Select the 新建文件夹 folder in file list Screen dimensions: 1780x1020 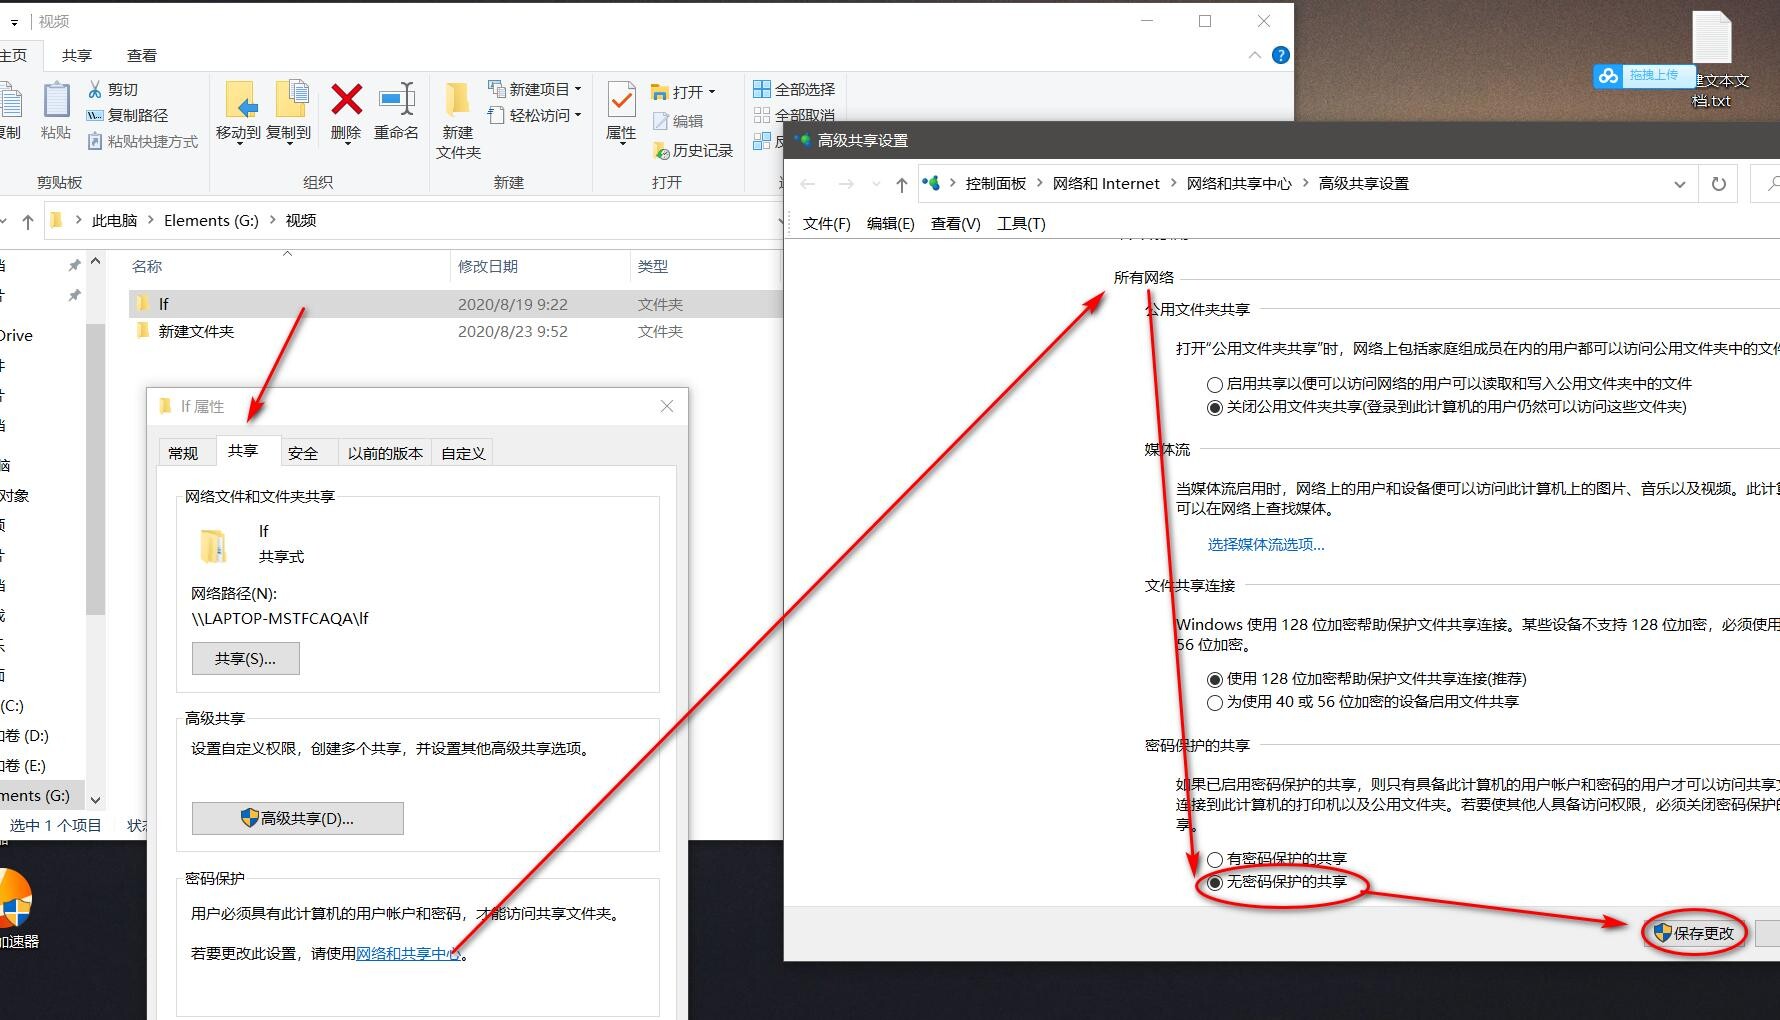point(196,332)
